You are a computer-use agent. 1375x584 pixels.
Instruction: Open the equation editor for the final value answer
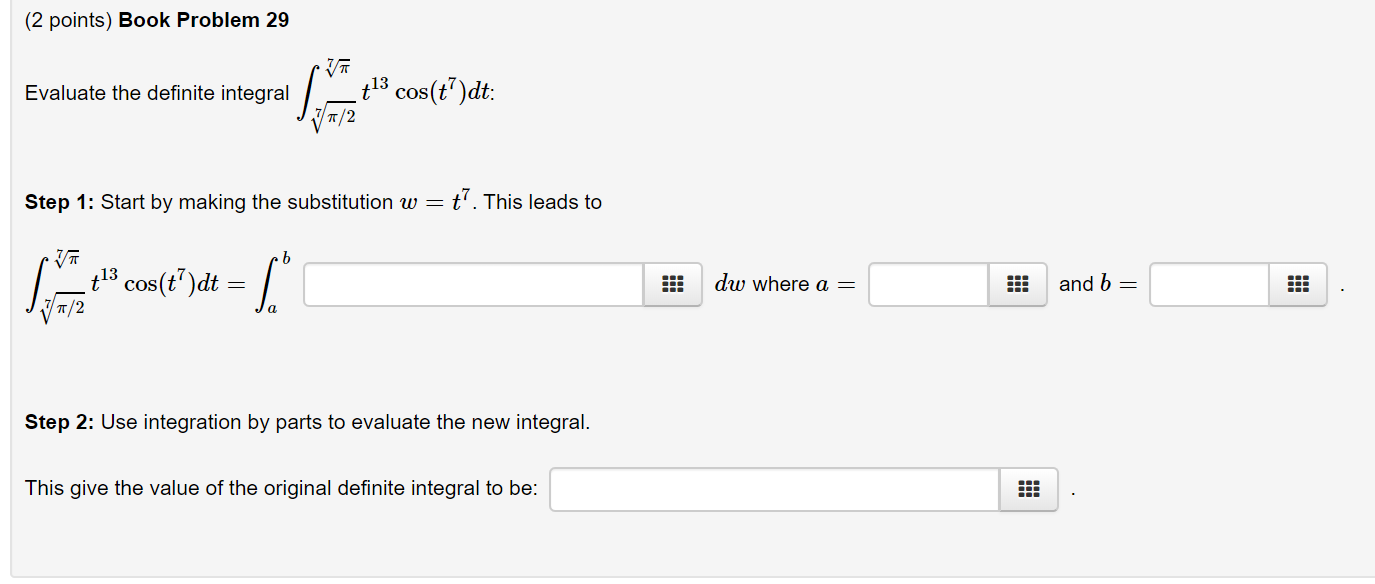(1028, 489)
